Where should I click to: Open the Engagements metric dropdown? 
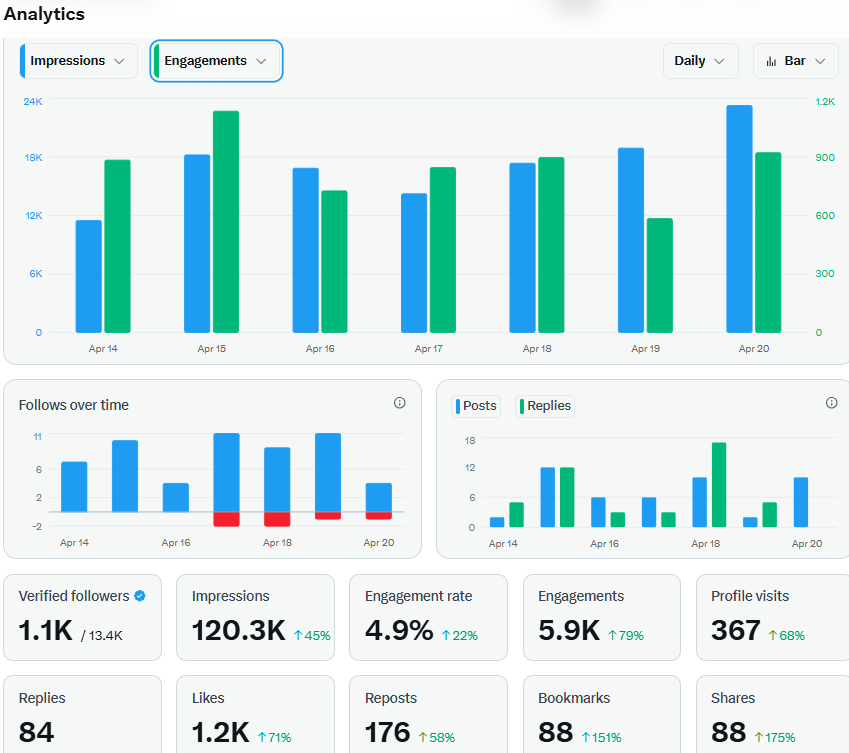[216, 60]
